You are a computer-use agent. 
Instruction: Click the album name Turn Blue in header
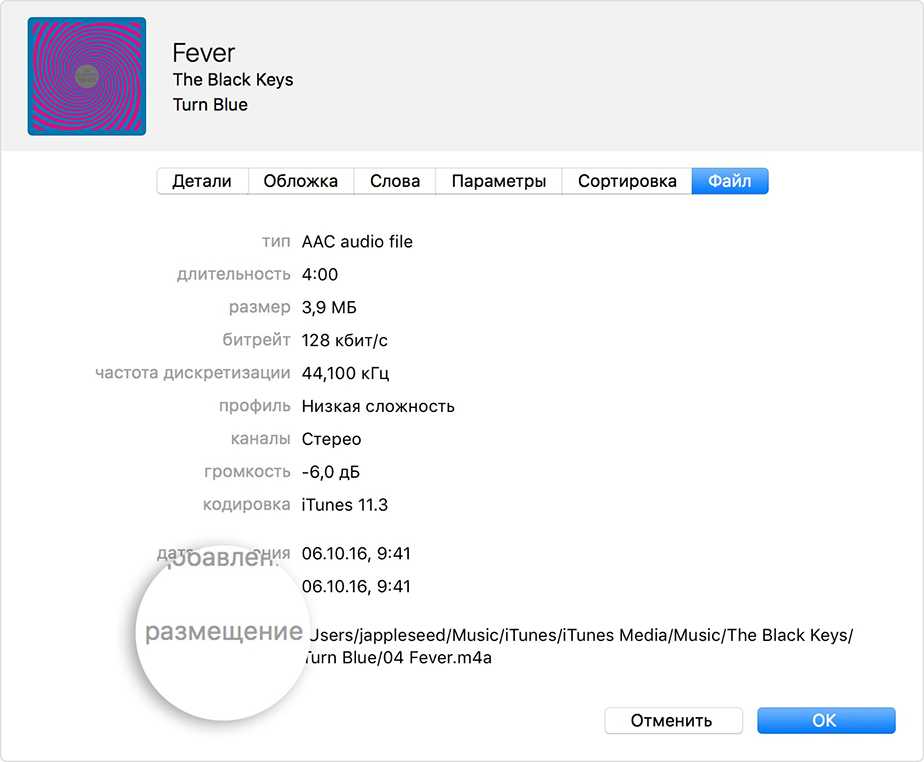click(x=210, y=105)
